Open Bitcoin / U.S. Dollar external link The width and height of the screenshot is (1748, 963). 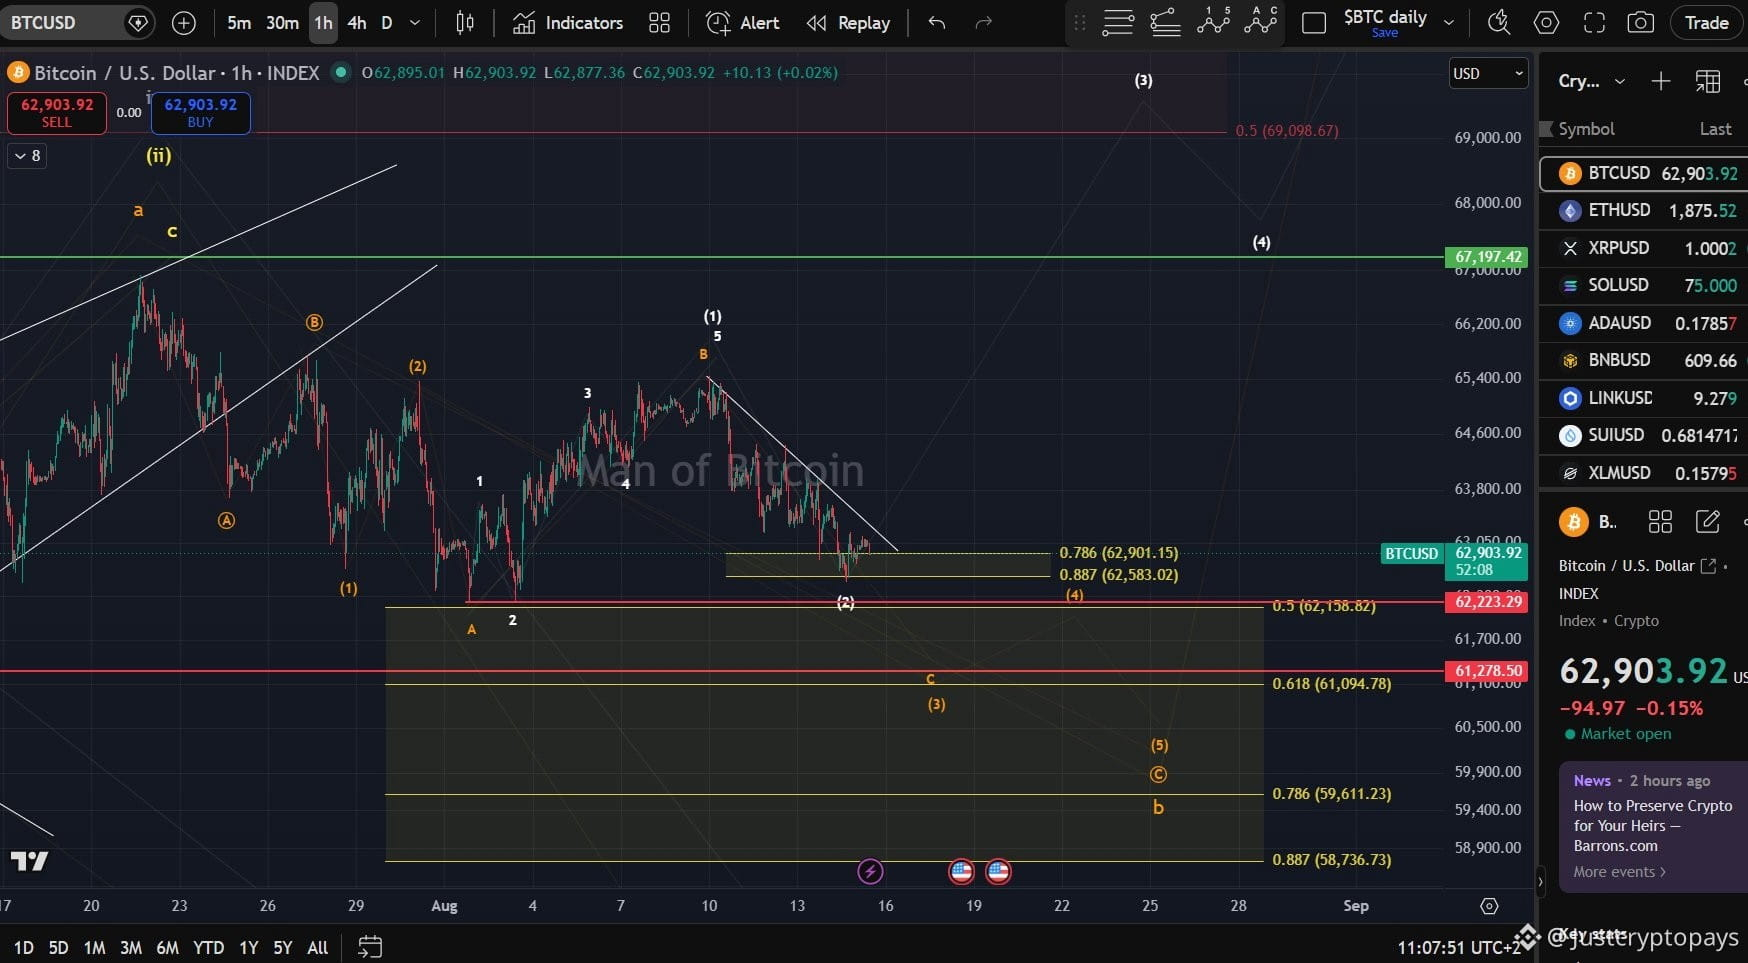coord(1708,566)
